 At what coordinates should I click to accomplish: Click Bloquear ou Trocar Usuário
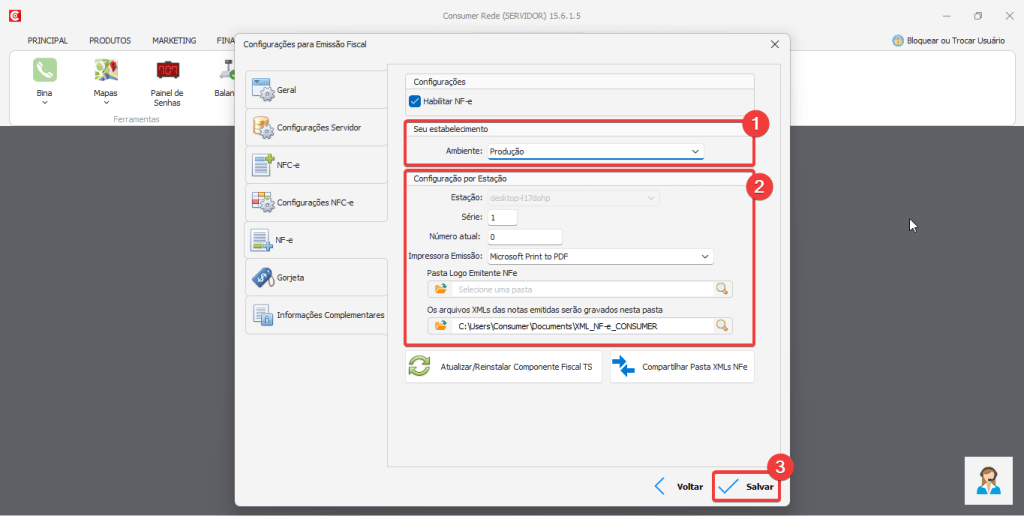[x=948, y=41]
